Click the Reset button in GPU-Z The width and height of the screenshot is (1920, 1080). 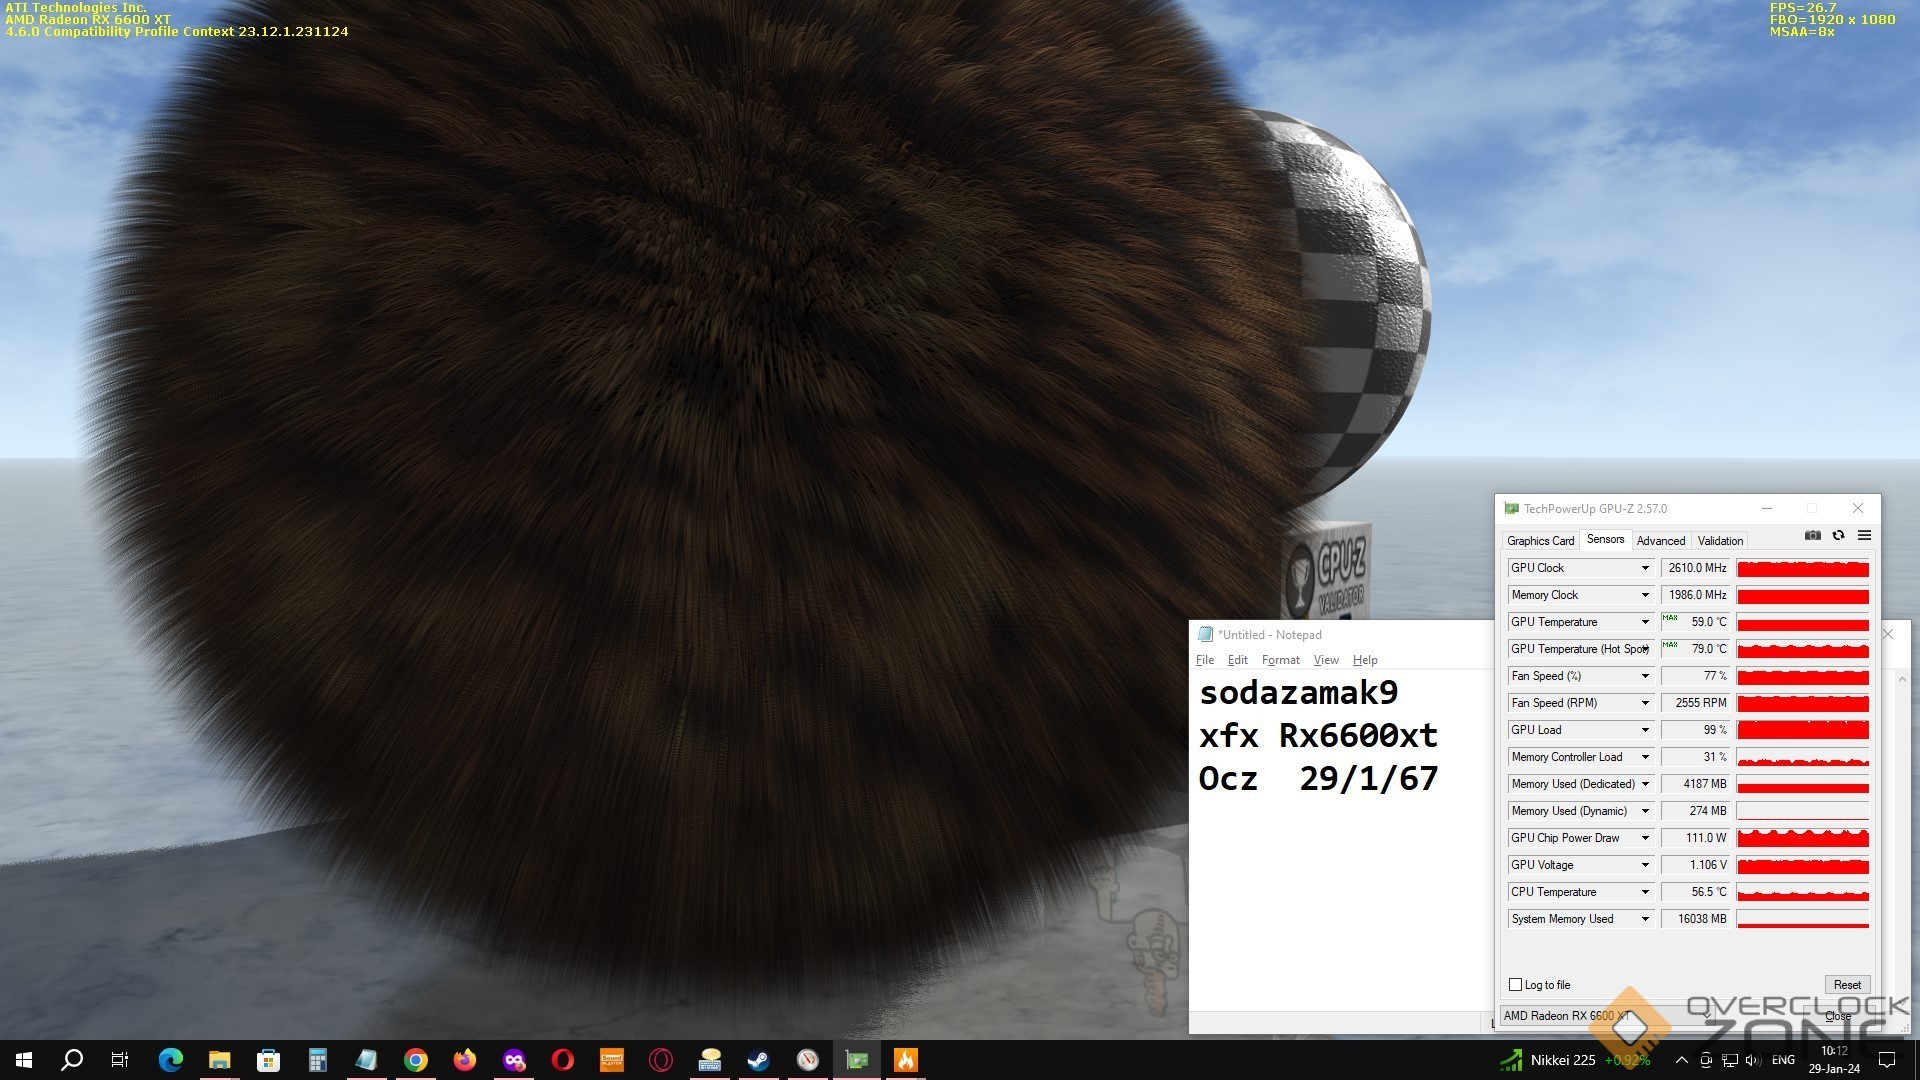click(1846, 985)
